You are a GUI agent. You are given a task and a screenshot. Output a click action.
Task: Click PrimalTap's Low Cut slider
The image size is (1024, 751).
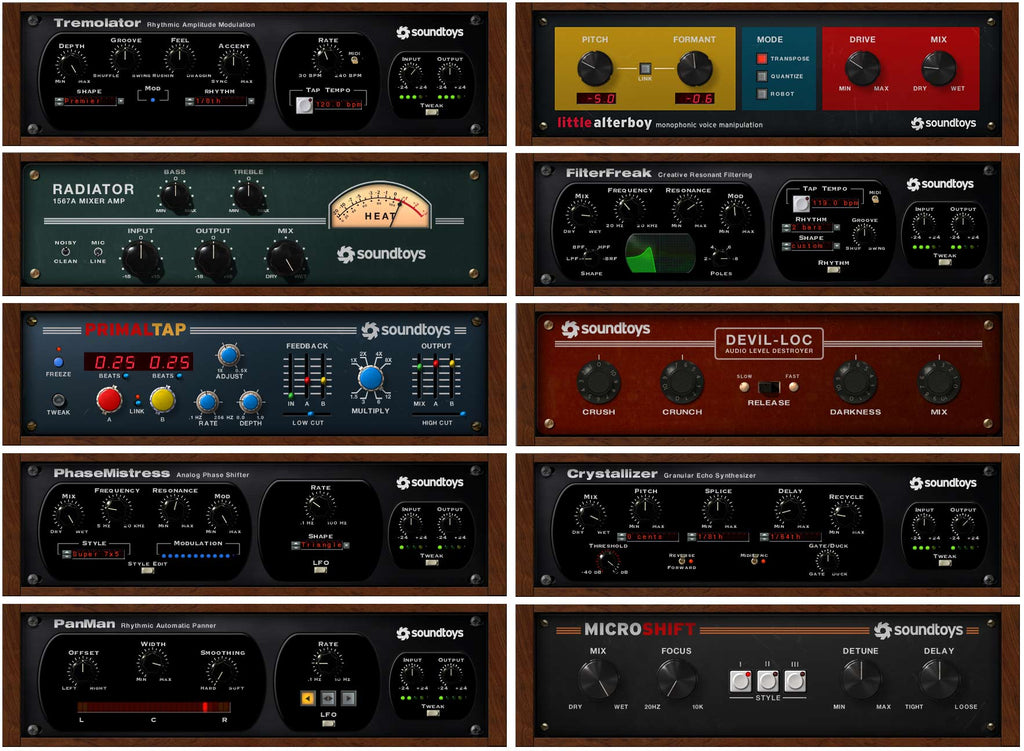(307, 414)
